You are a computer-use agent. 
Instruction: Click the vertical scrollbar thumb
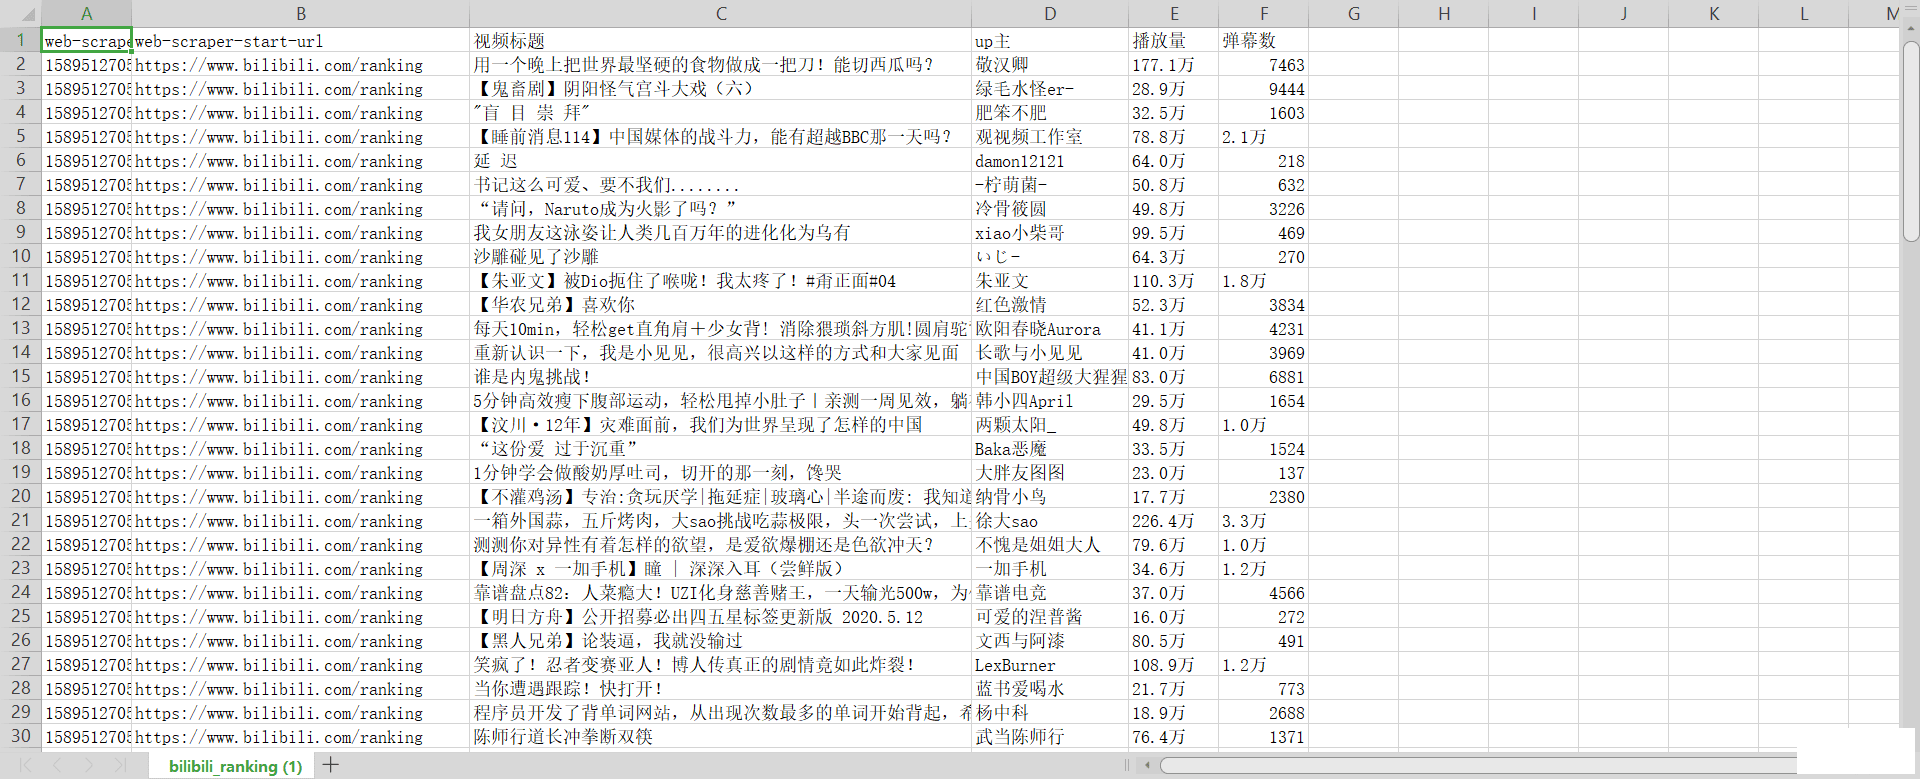[1911, 141]
